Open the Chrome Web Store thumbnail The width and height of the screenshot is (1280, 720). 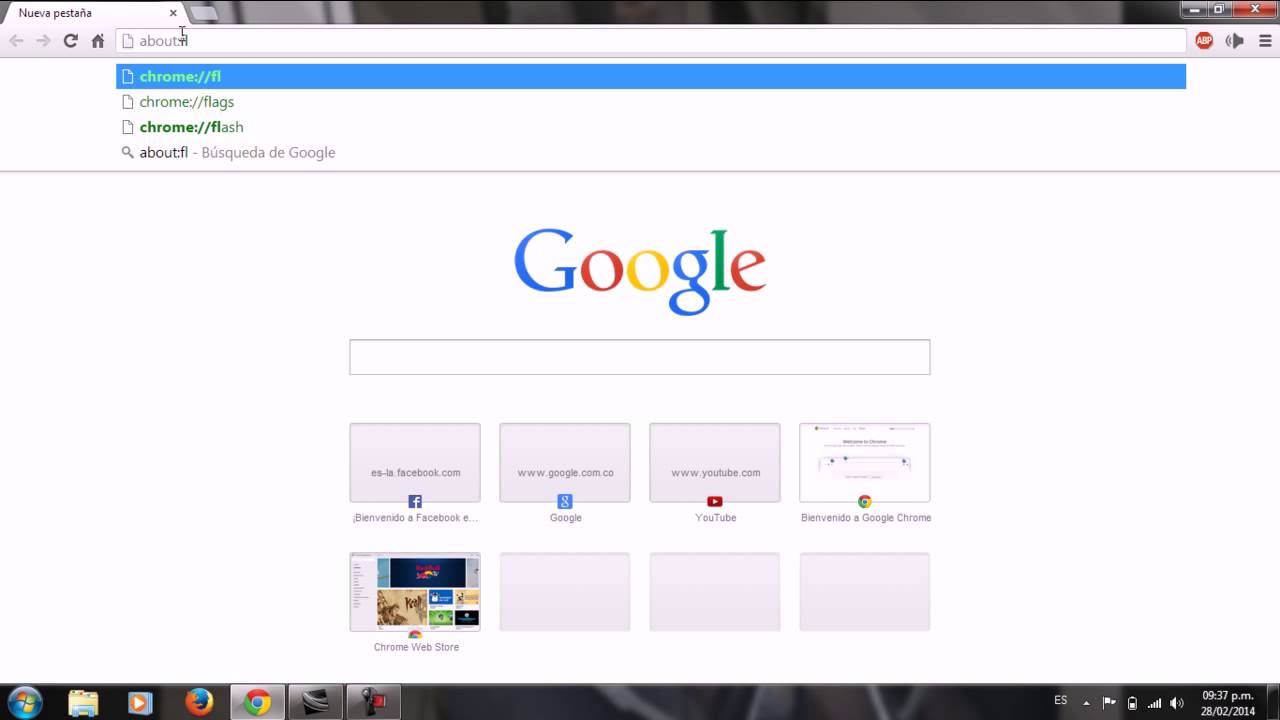(415, 592)
